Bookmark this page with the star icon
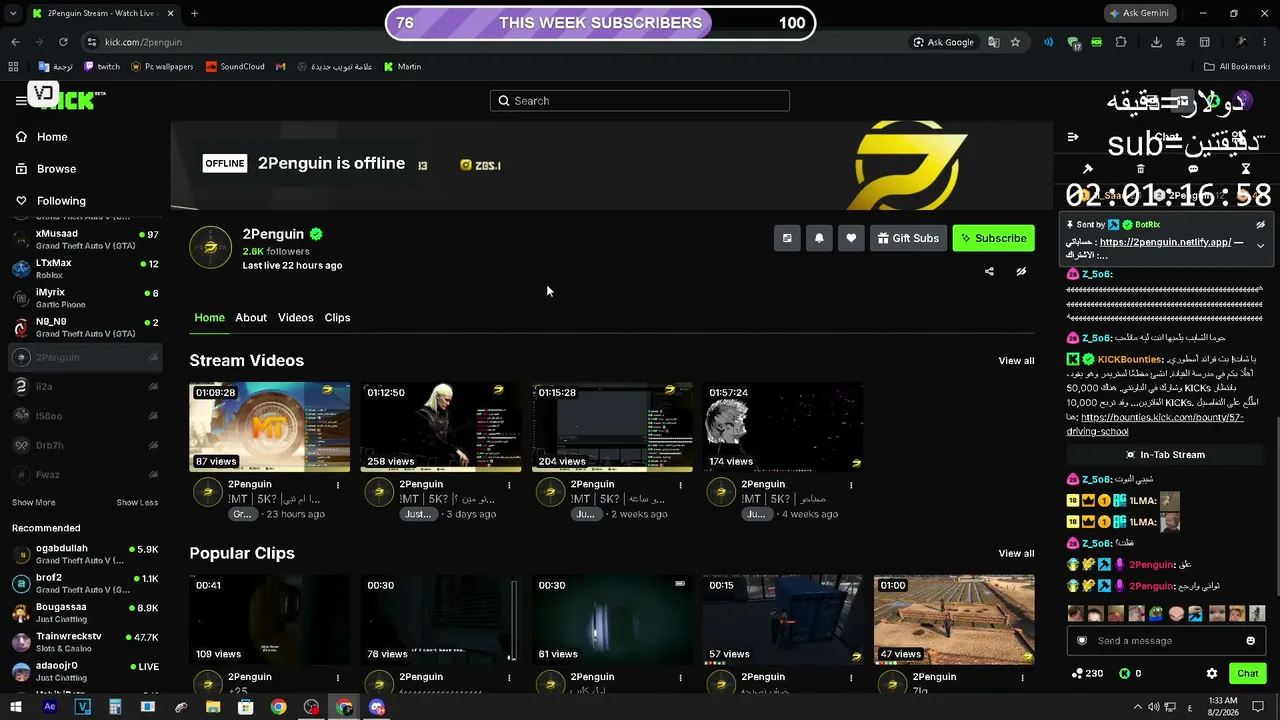 [x=1015, y=42]
